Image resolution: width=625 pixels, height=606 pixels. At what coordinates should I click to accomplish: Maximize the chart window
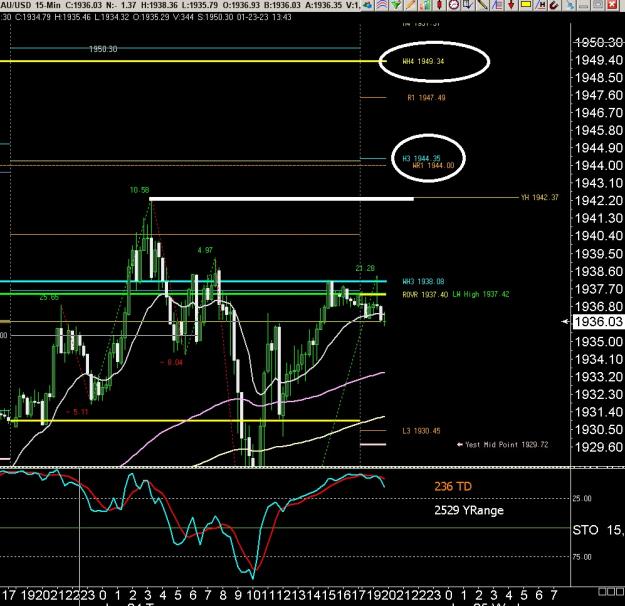point(598,5)
